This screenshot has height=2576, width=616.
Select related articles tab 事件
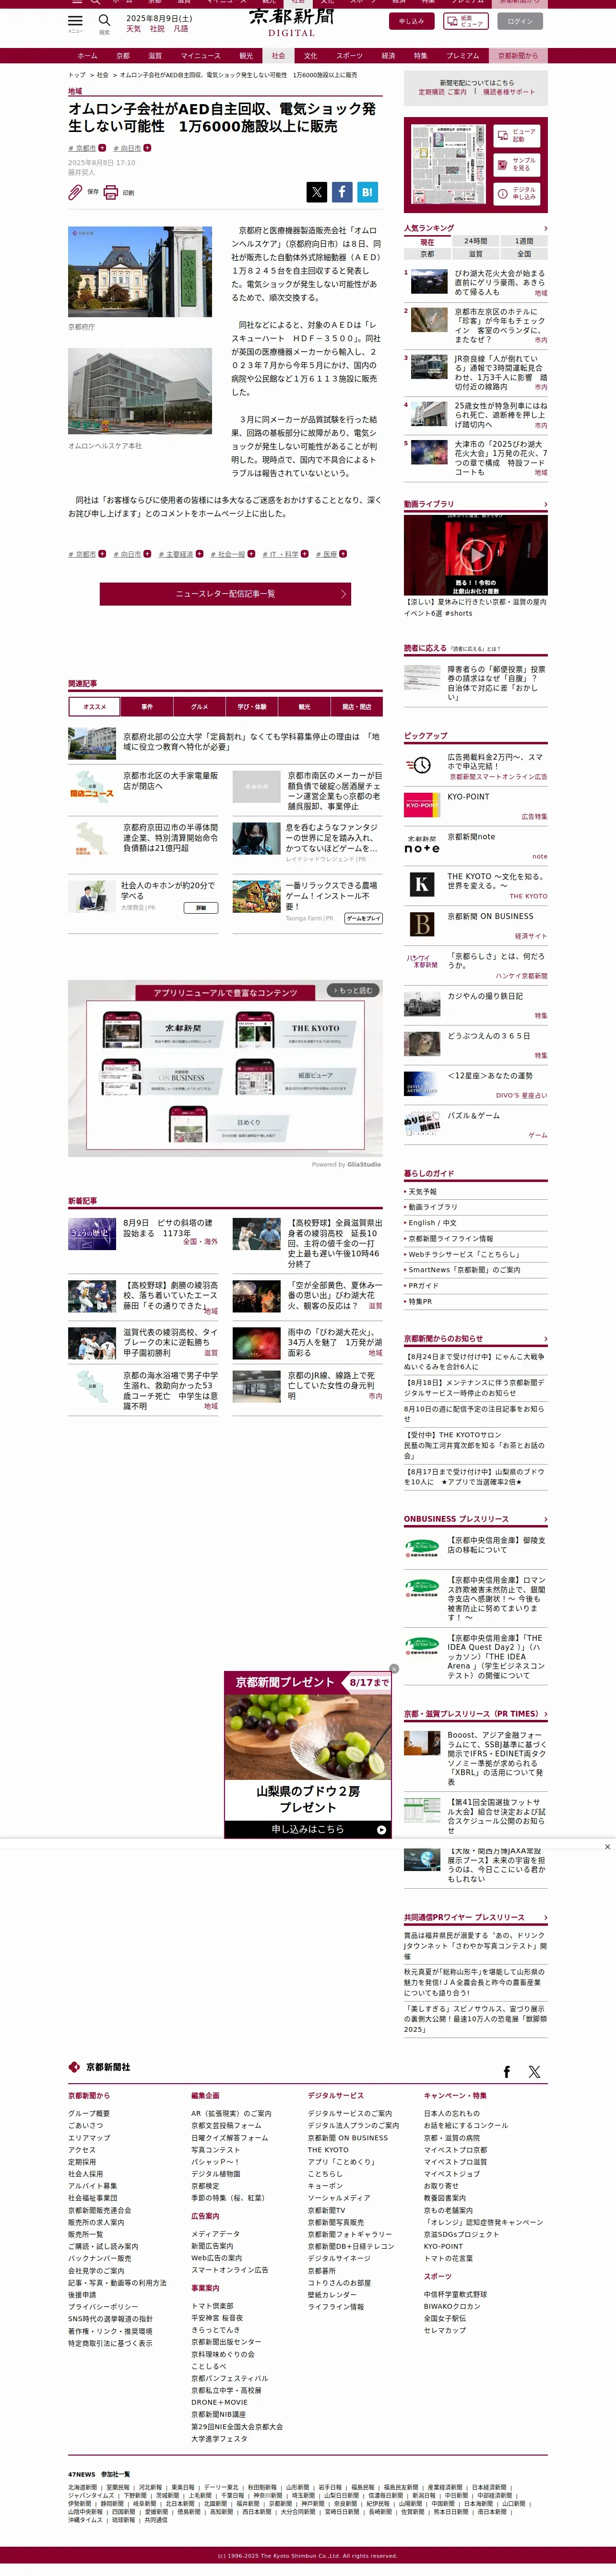pyautogui.click(x=147, y=706)
